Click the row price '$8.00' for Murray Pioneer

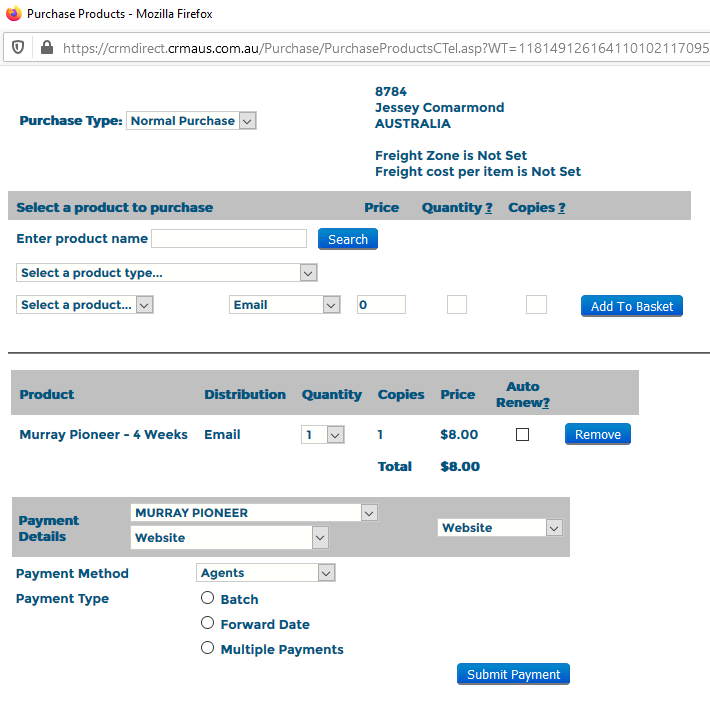tap(459, 435)
